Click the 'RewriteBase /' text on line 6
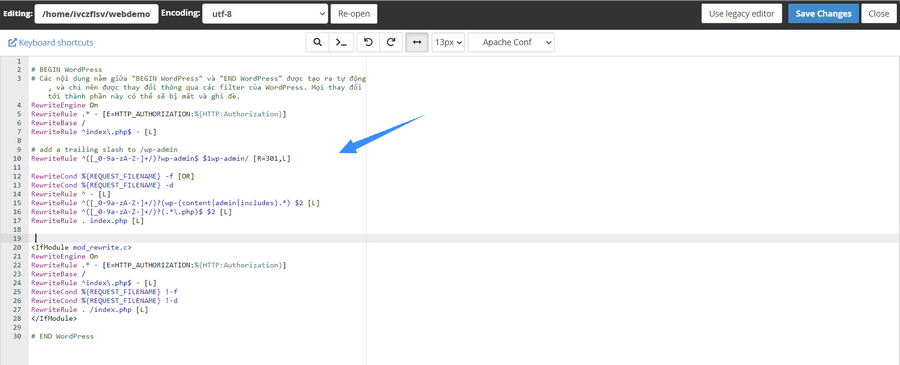 [59, 123]
